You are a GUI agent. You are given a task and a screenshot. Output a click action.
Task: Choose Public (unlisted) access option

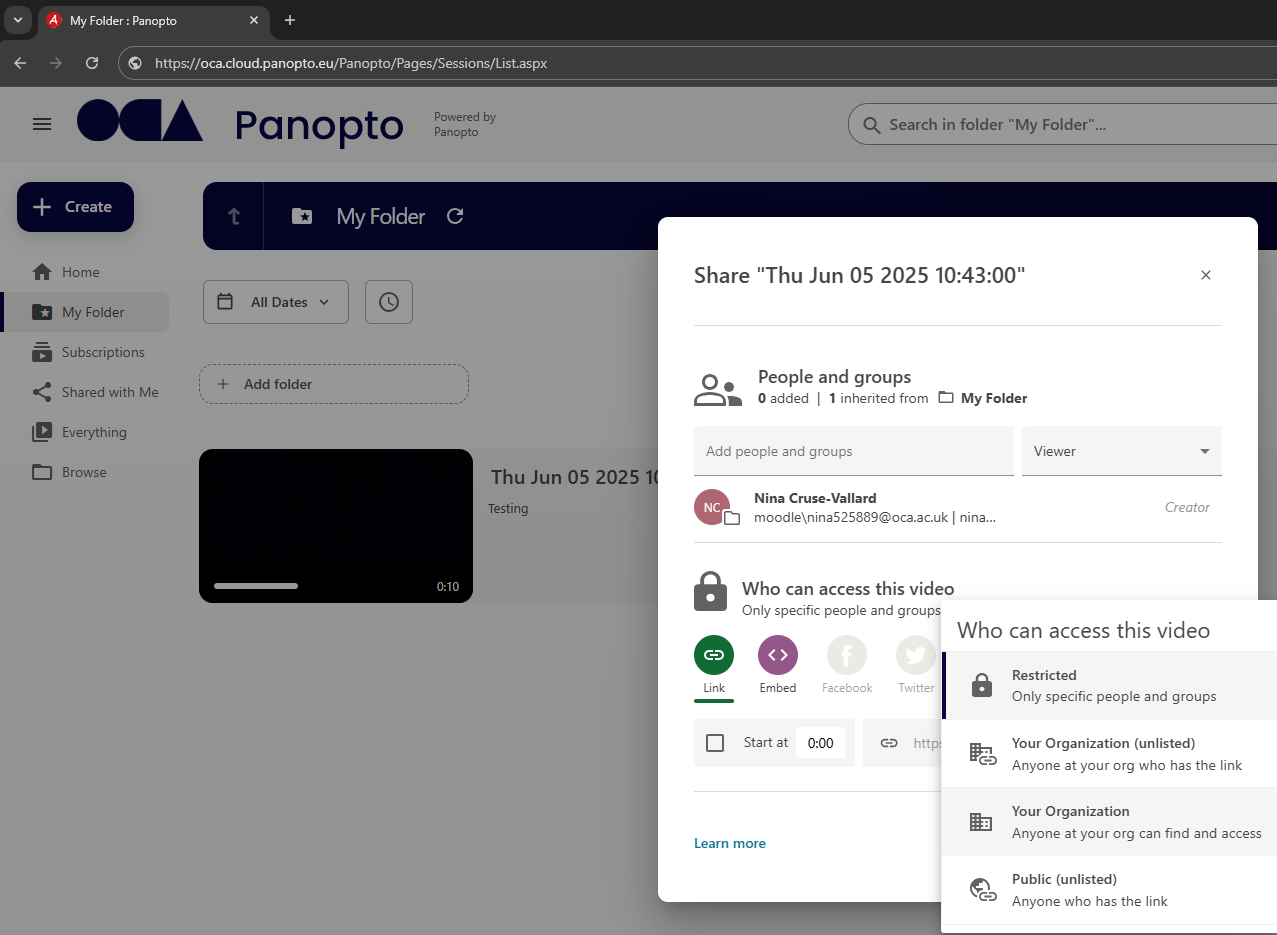click(1109, 890)
